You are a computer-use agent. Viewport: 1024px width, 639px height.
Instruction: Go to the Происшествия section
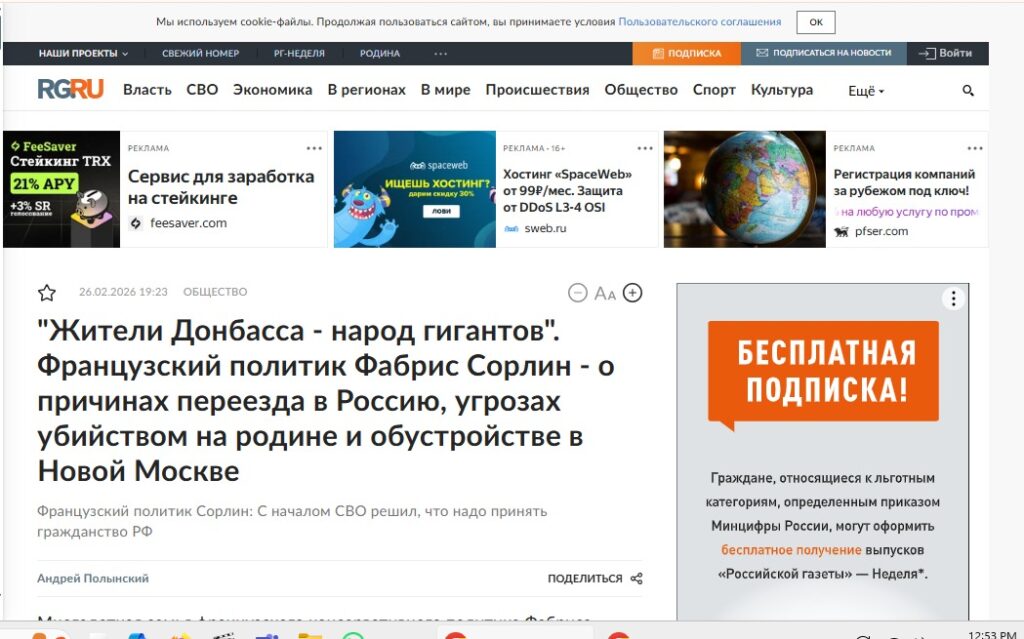[537, 90]
